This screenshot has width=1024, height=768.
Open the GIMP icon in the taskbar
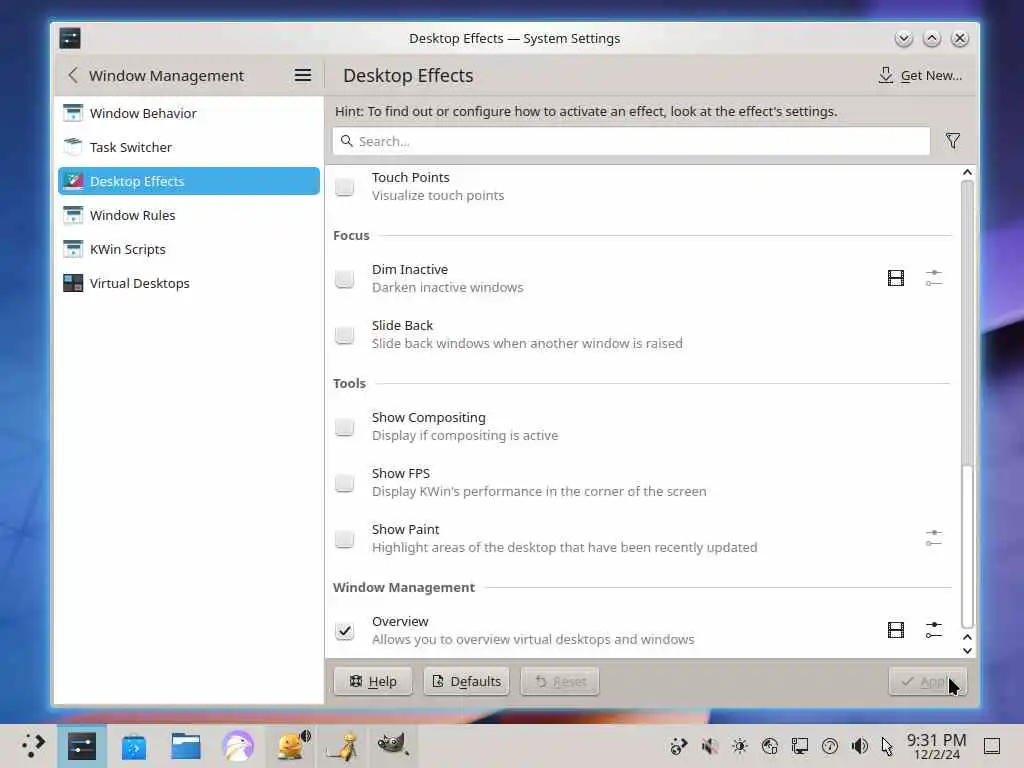(392, 744)
